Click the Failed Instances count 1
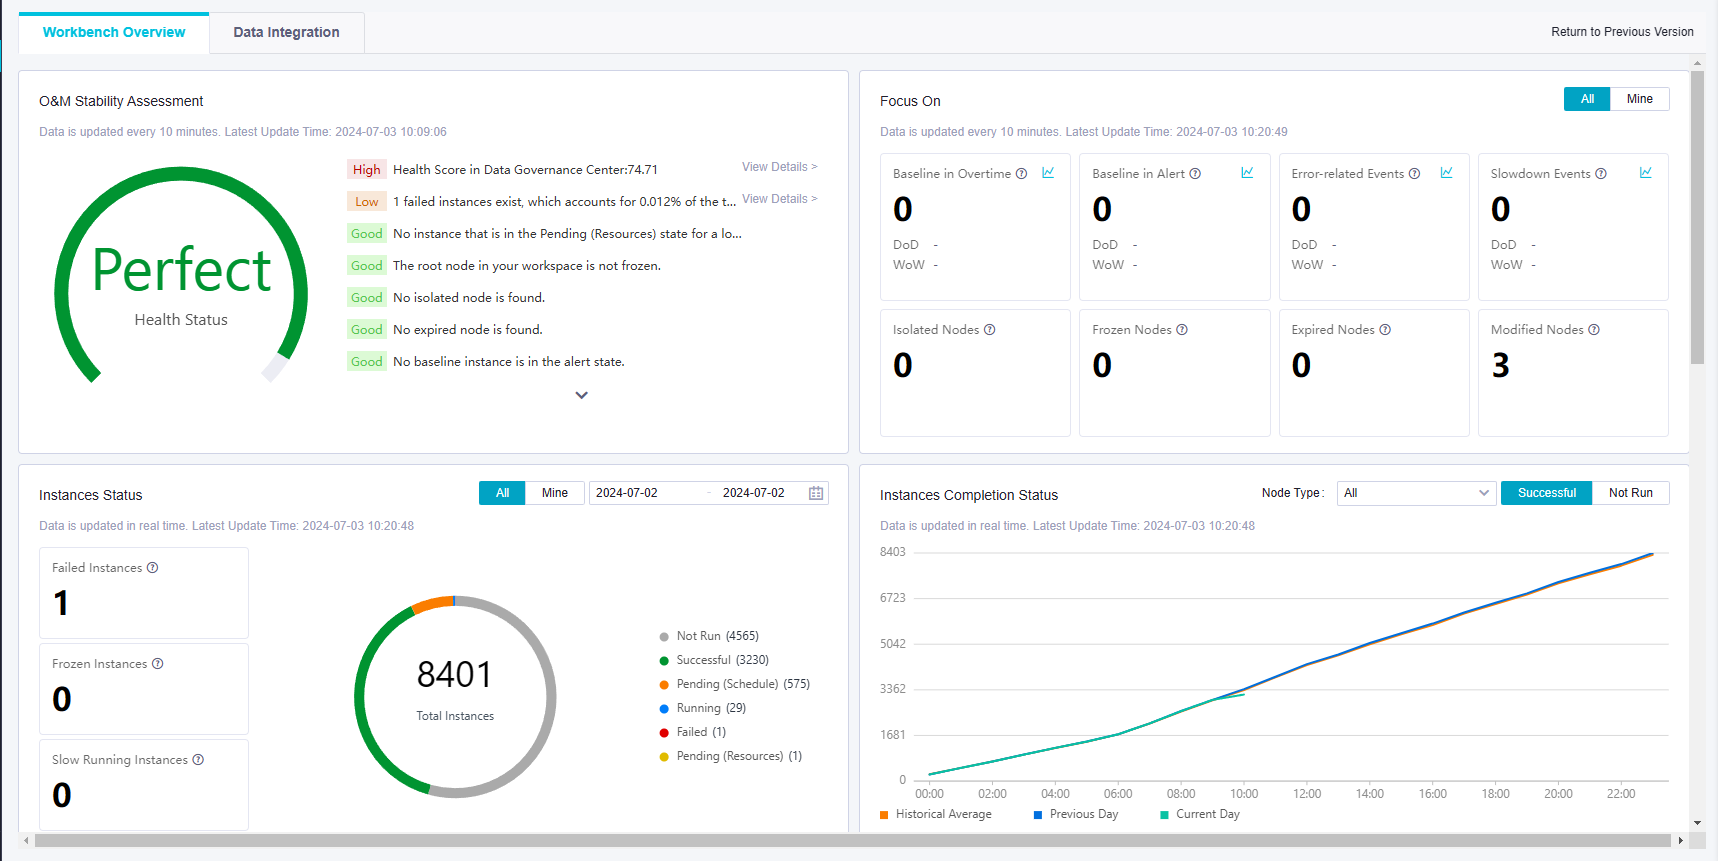This screenshot has height=861, width=1718. [x=61, y=603]
